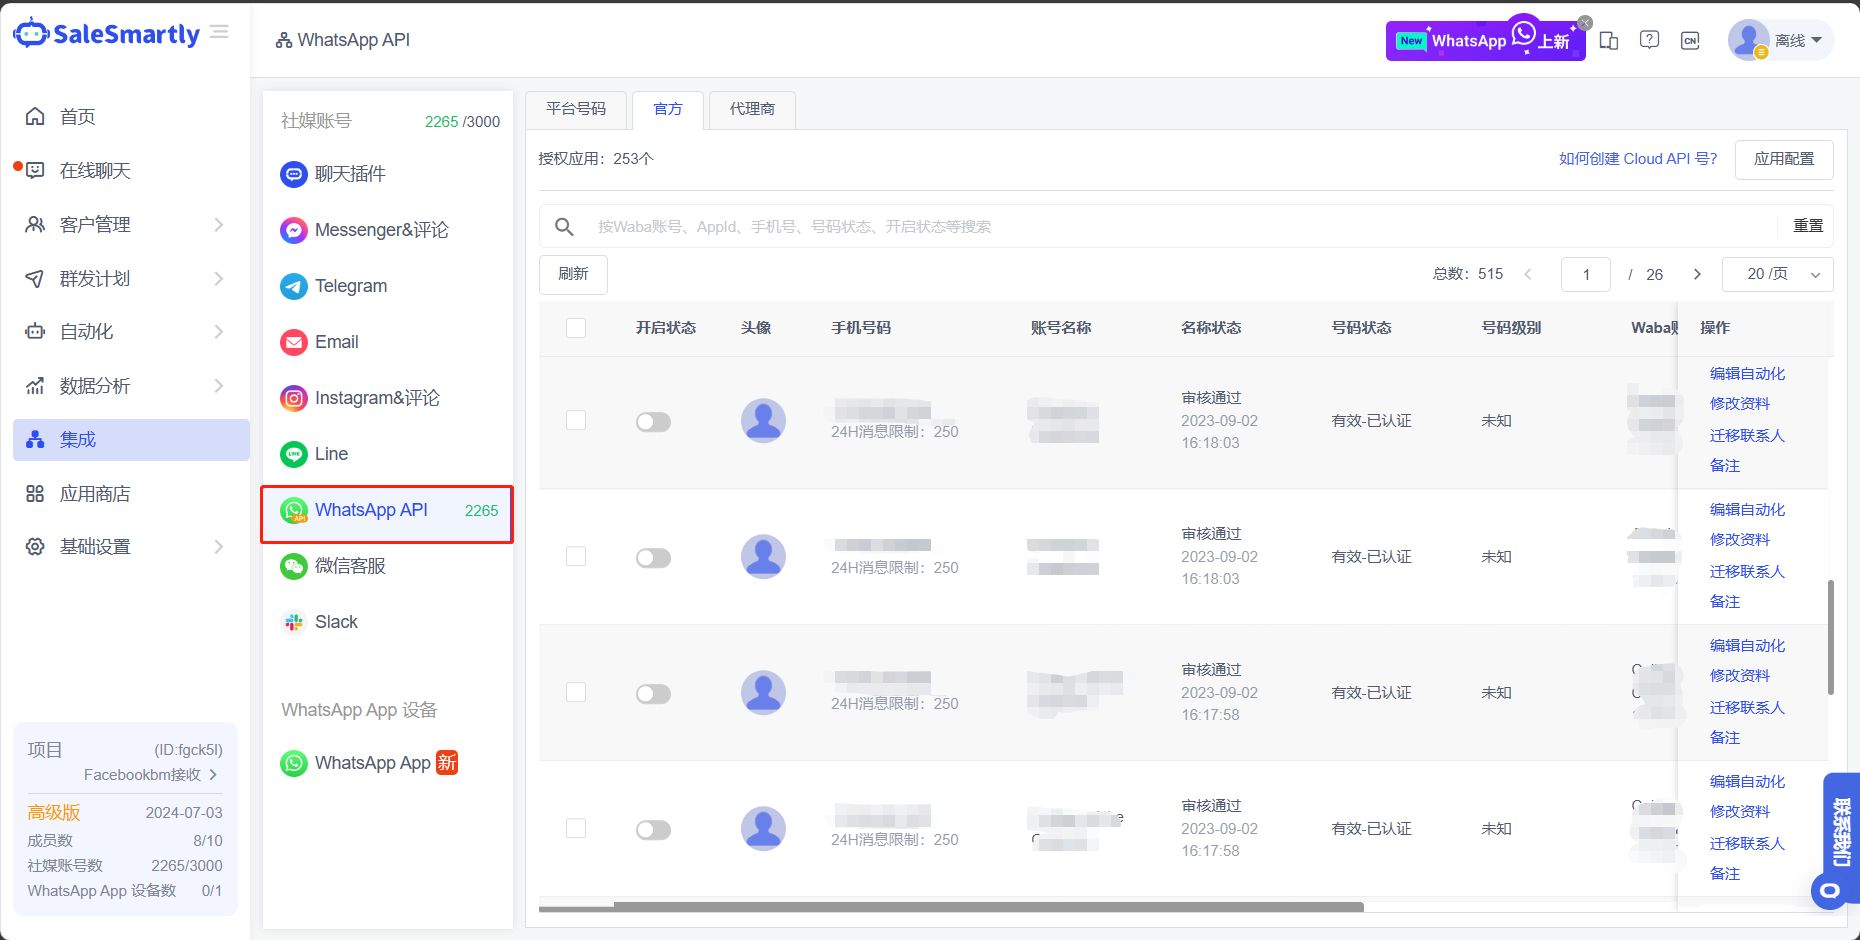Click first row 编辑自动化 link
1860x940 pixels.
1747,374
